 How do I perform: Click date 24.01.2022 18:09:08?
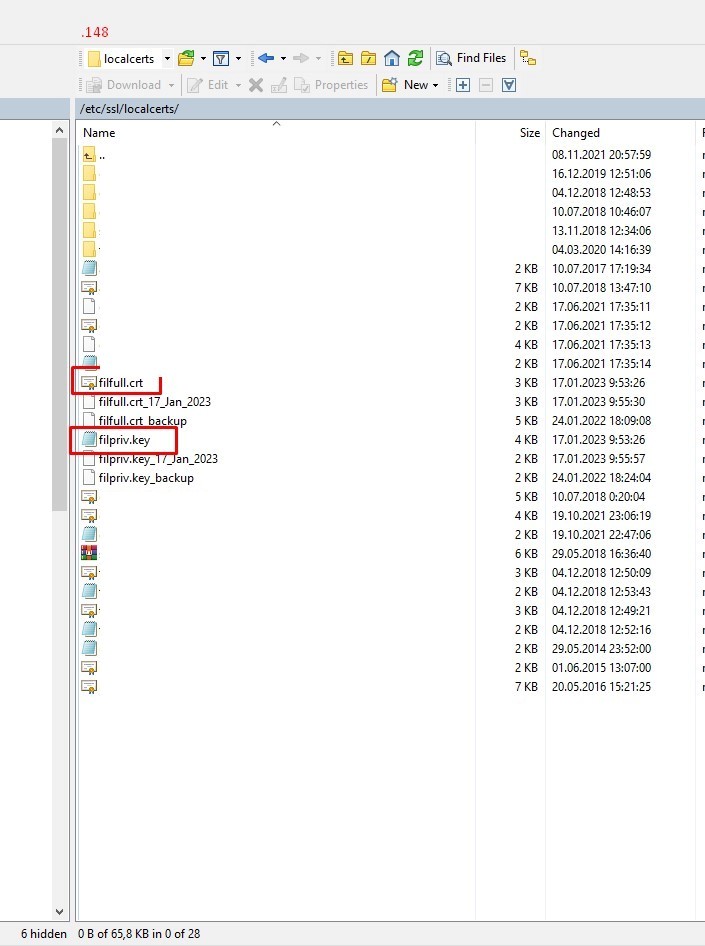pyautogui.click(x=601, y=421)
